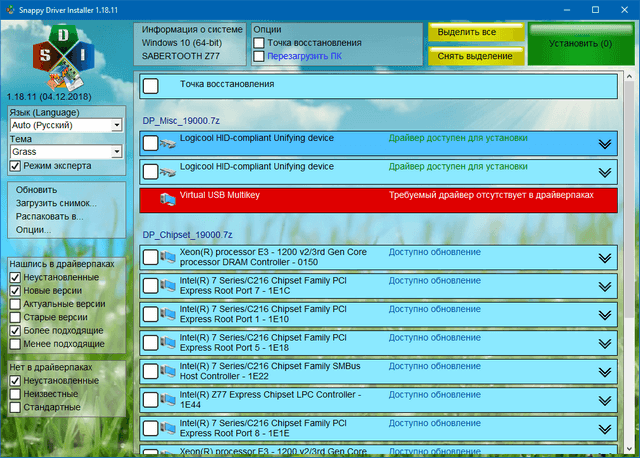Screen dimensions: 640x458
Task: Click the DP_Chipset_19000.7z pack header
Action: [187, 235]
